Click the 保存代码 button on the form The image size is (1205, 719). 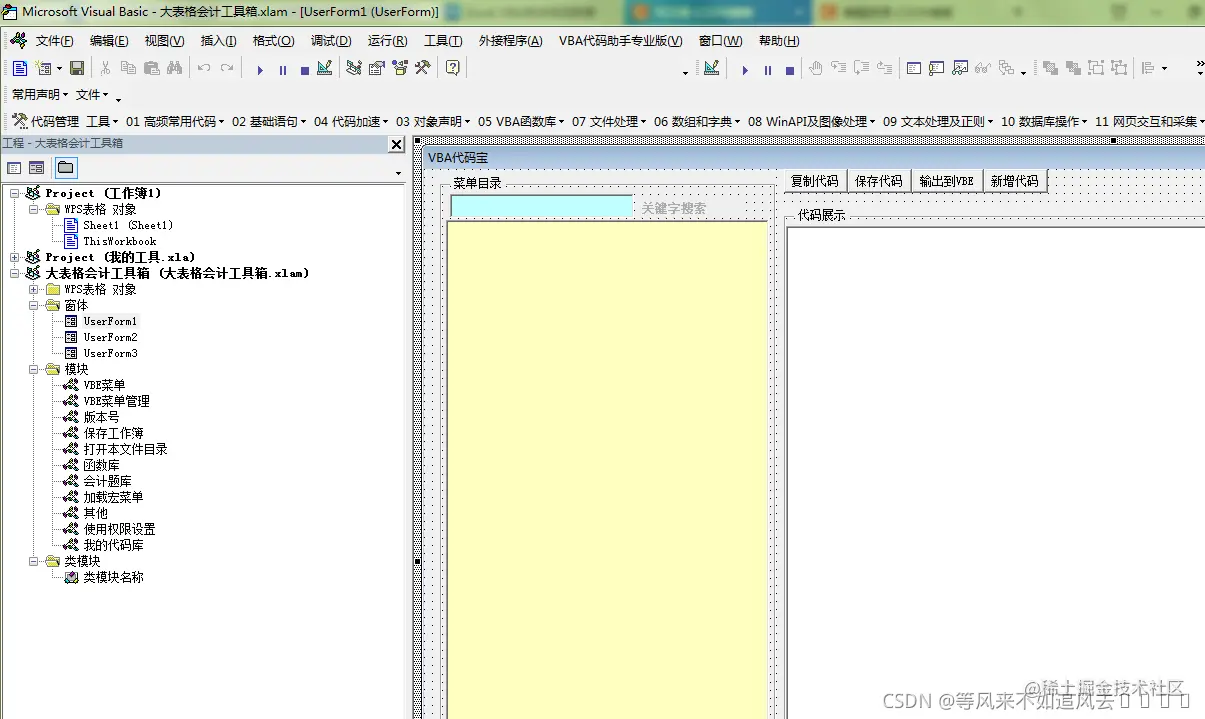(x=879, y=181)
